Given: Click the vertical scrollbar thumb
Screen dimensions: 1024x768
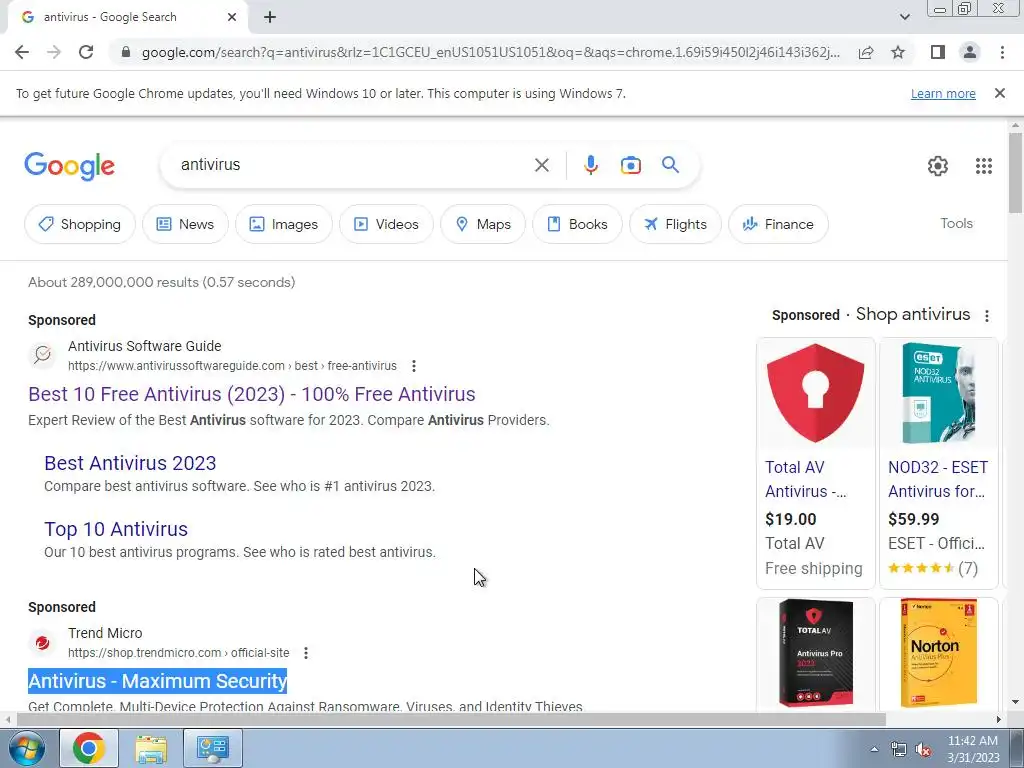Looking at the screenshot, I should [1015, 172].
